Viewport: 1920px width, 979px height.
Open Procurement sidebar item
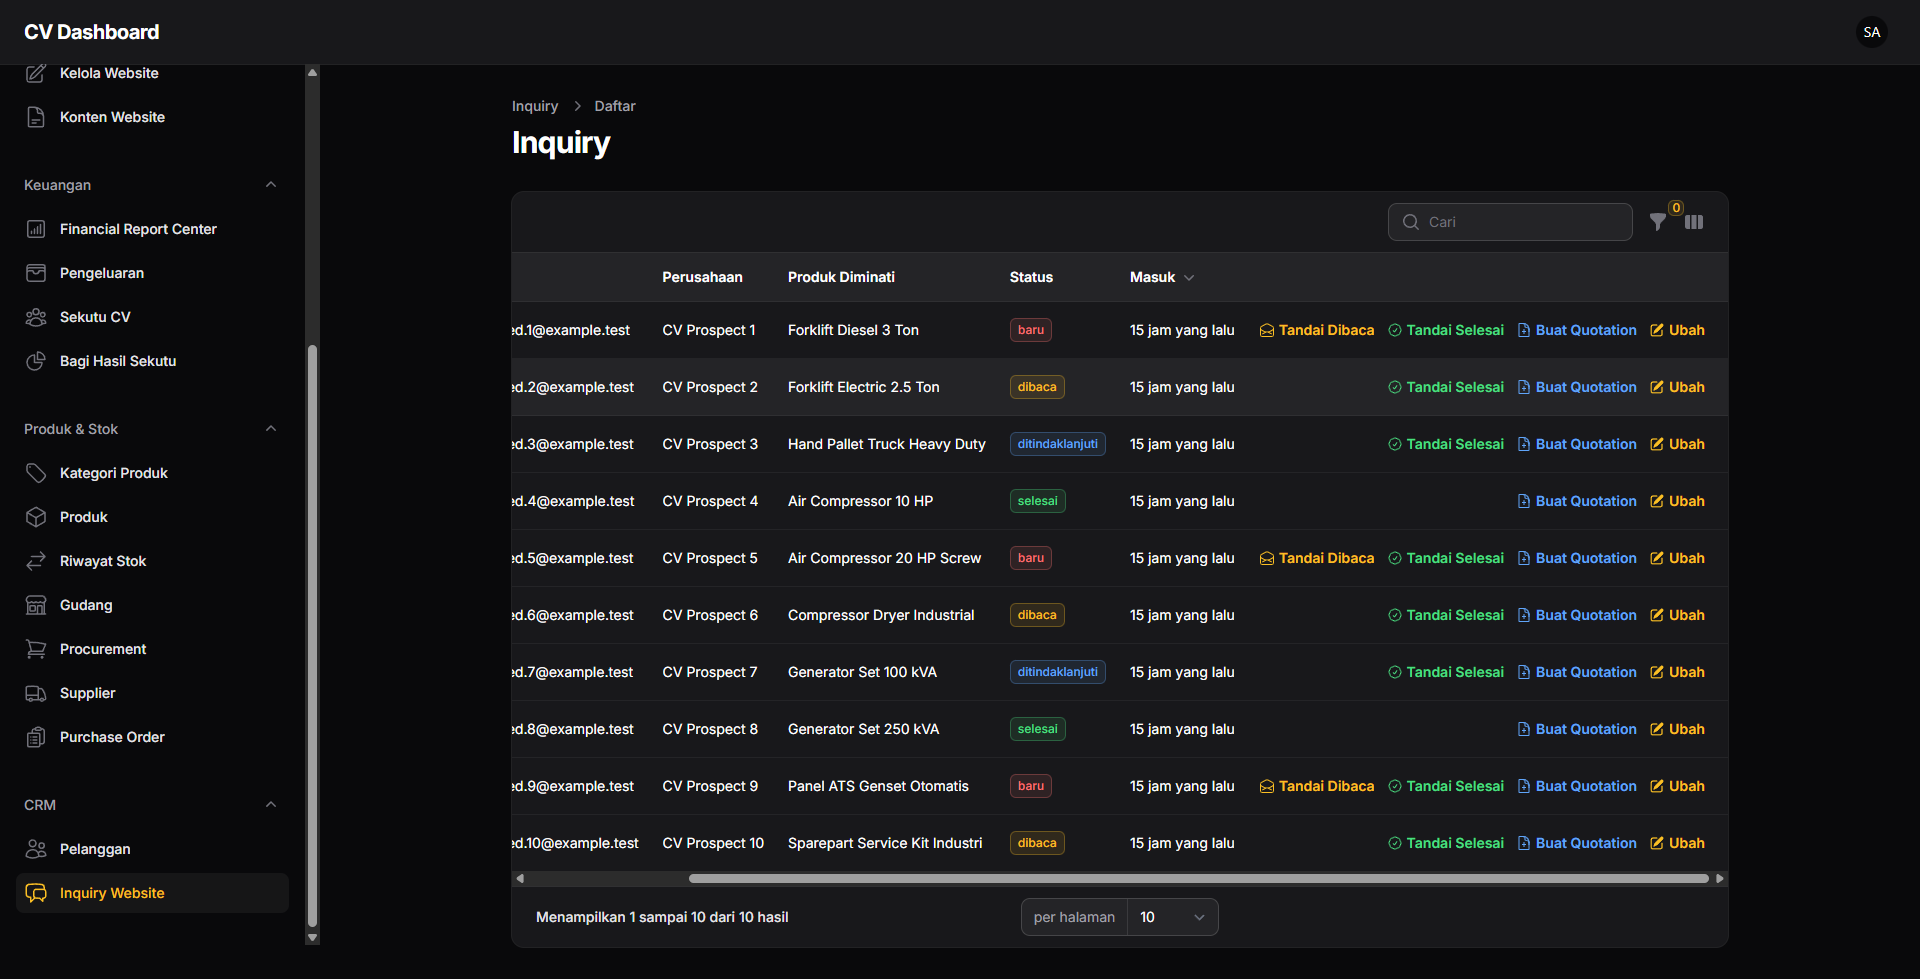103,649
